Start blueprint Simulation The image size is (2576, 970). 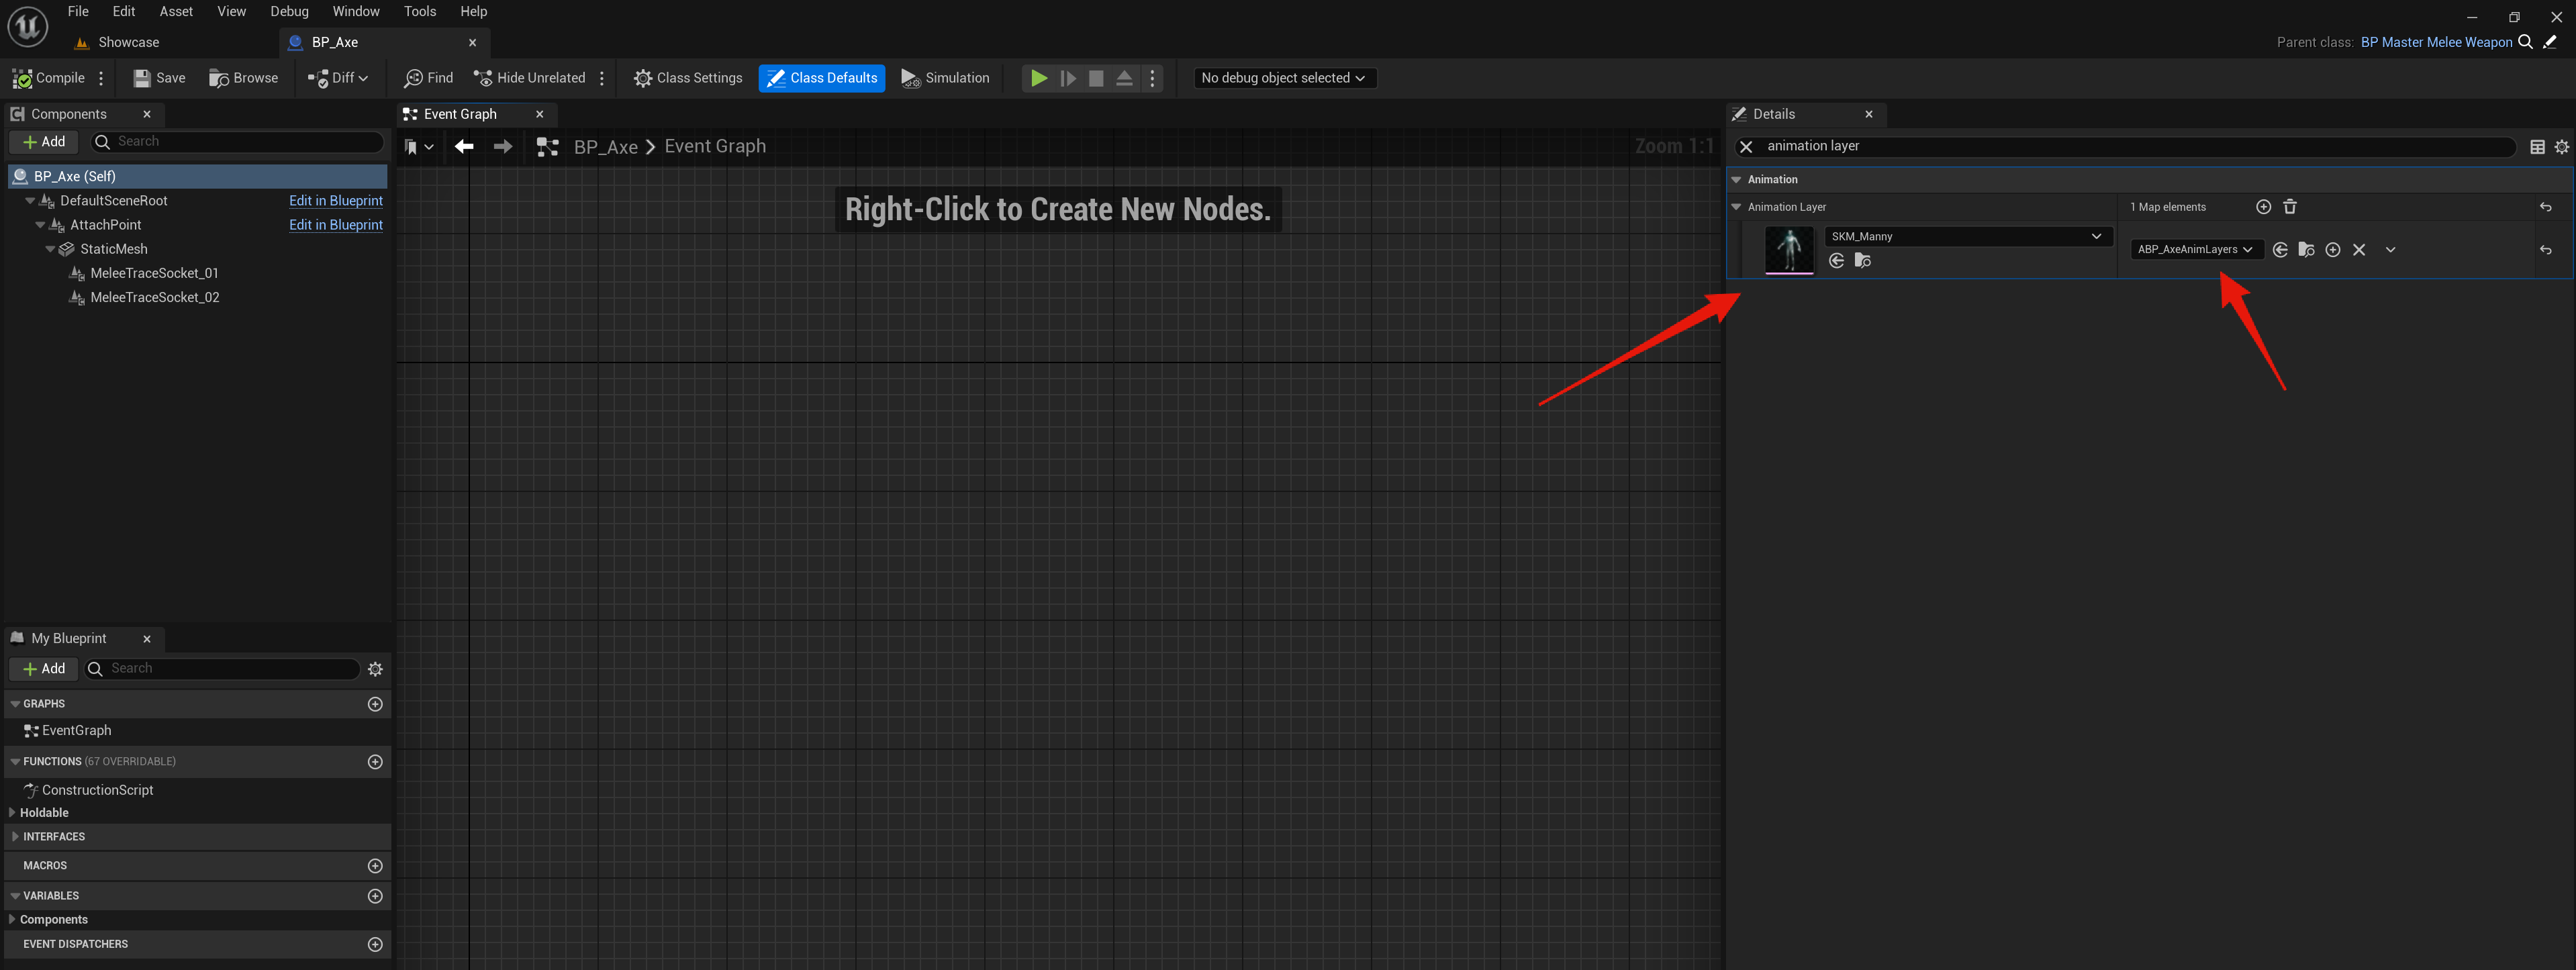click(x=944, y=77)
